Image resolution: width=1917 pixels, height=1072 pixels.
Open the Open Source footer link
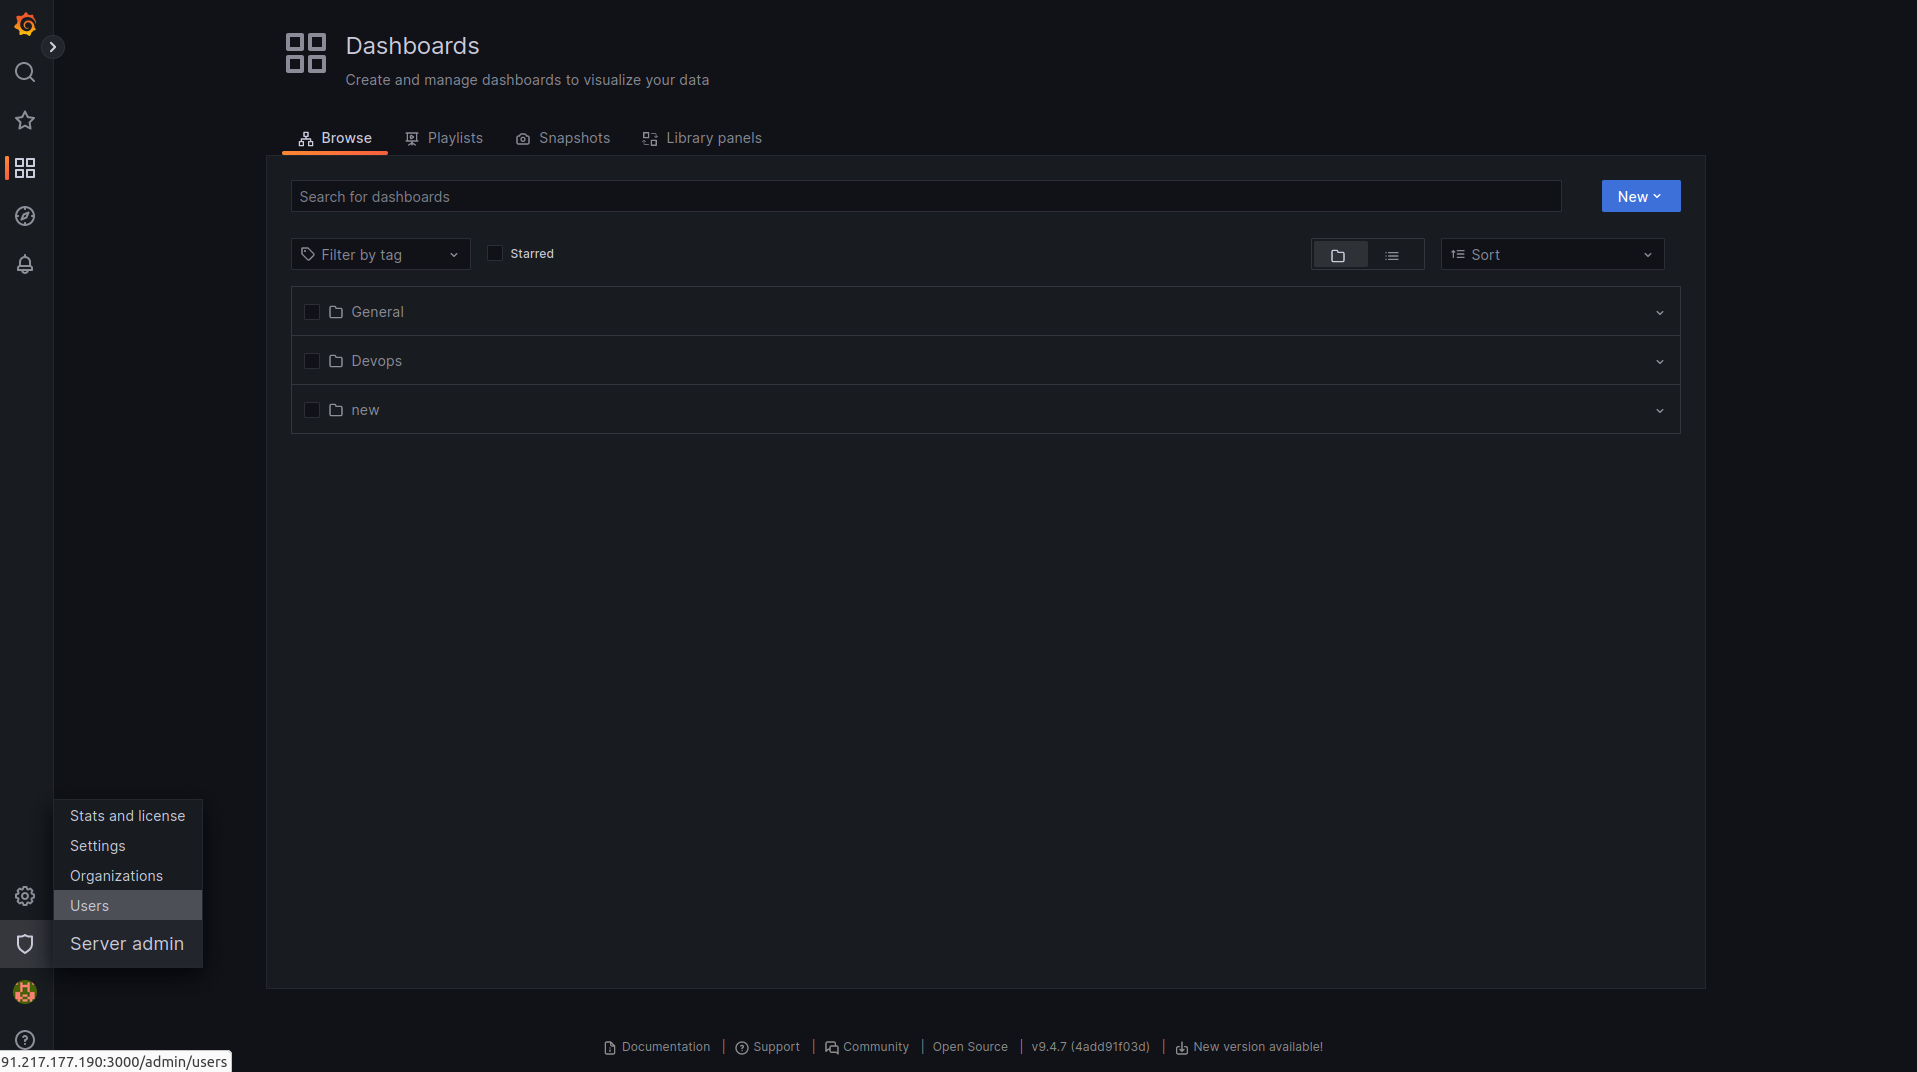tap(970, 1047)
